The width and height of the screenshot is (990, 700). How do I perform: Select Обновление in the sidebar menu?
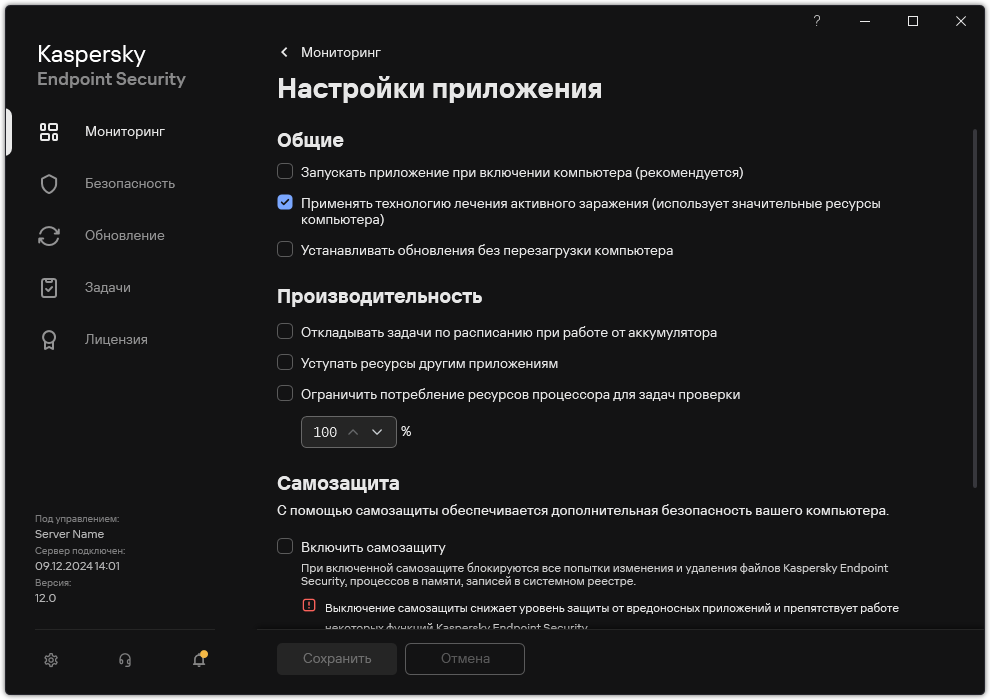(x=124, y=235)
